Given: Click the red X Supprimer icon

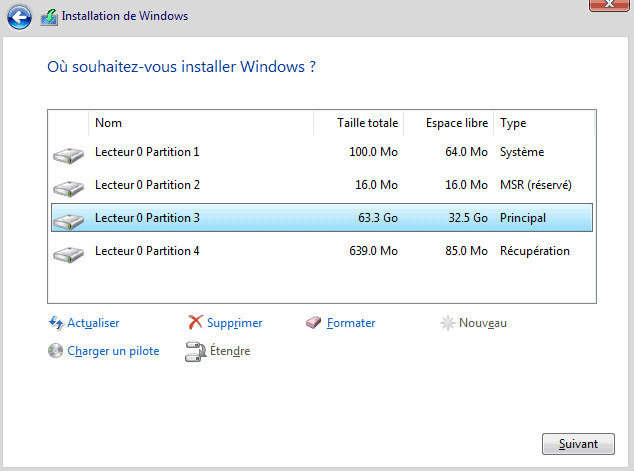Looking at the screenshot, I should coord(195,322).
